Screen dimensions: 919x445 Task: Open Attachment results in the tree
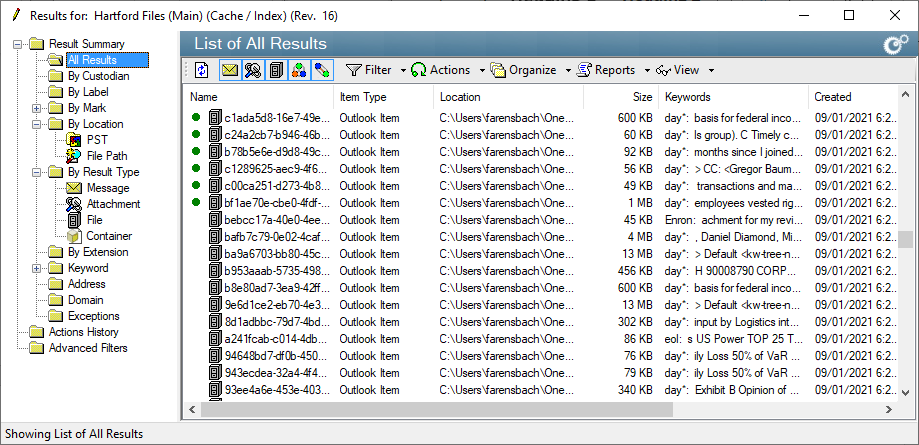pyautogui.click(x=113, y=204)
